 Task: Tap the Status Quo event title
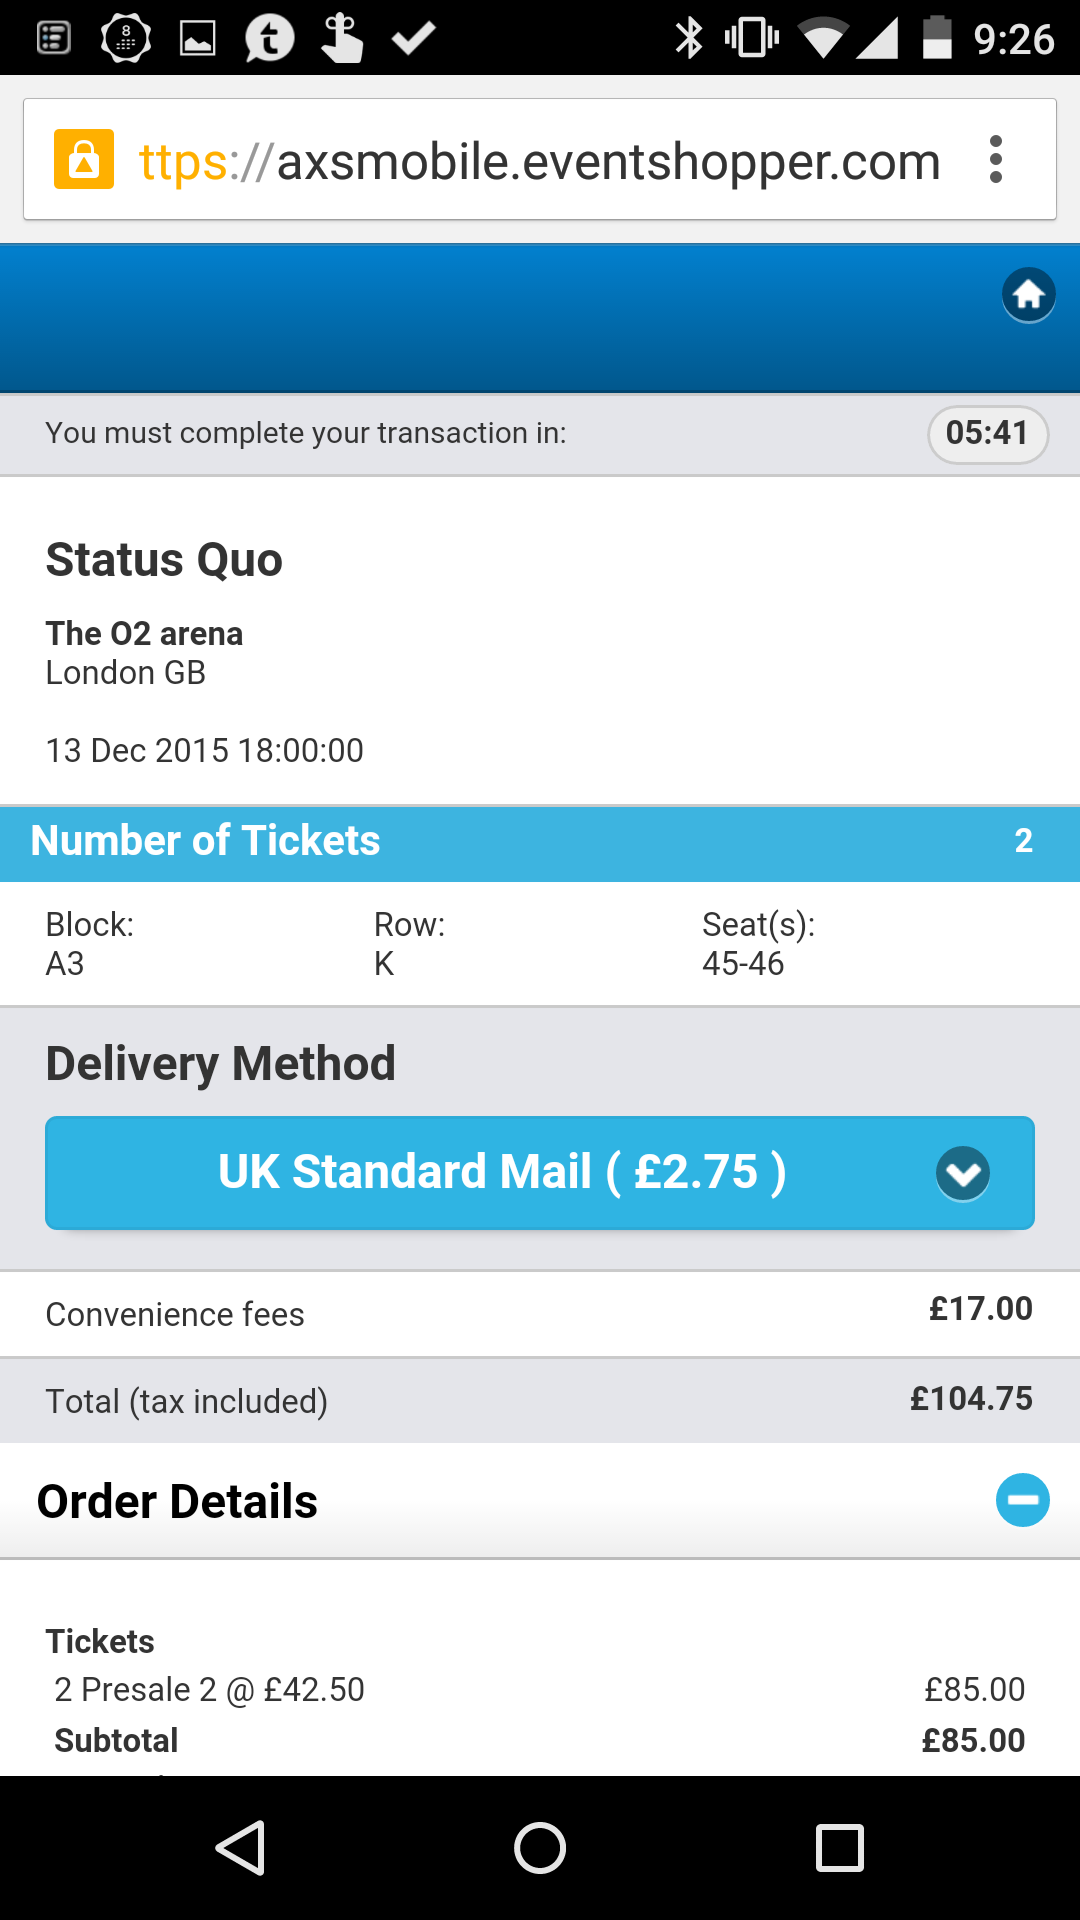pos(164,560)
